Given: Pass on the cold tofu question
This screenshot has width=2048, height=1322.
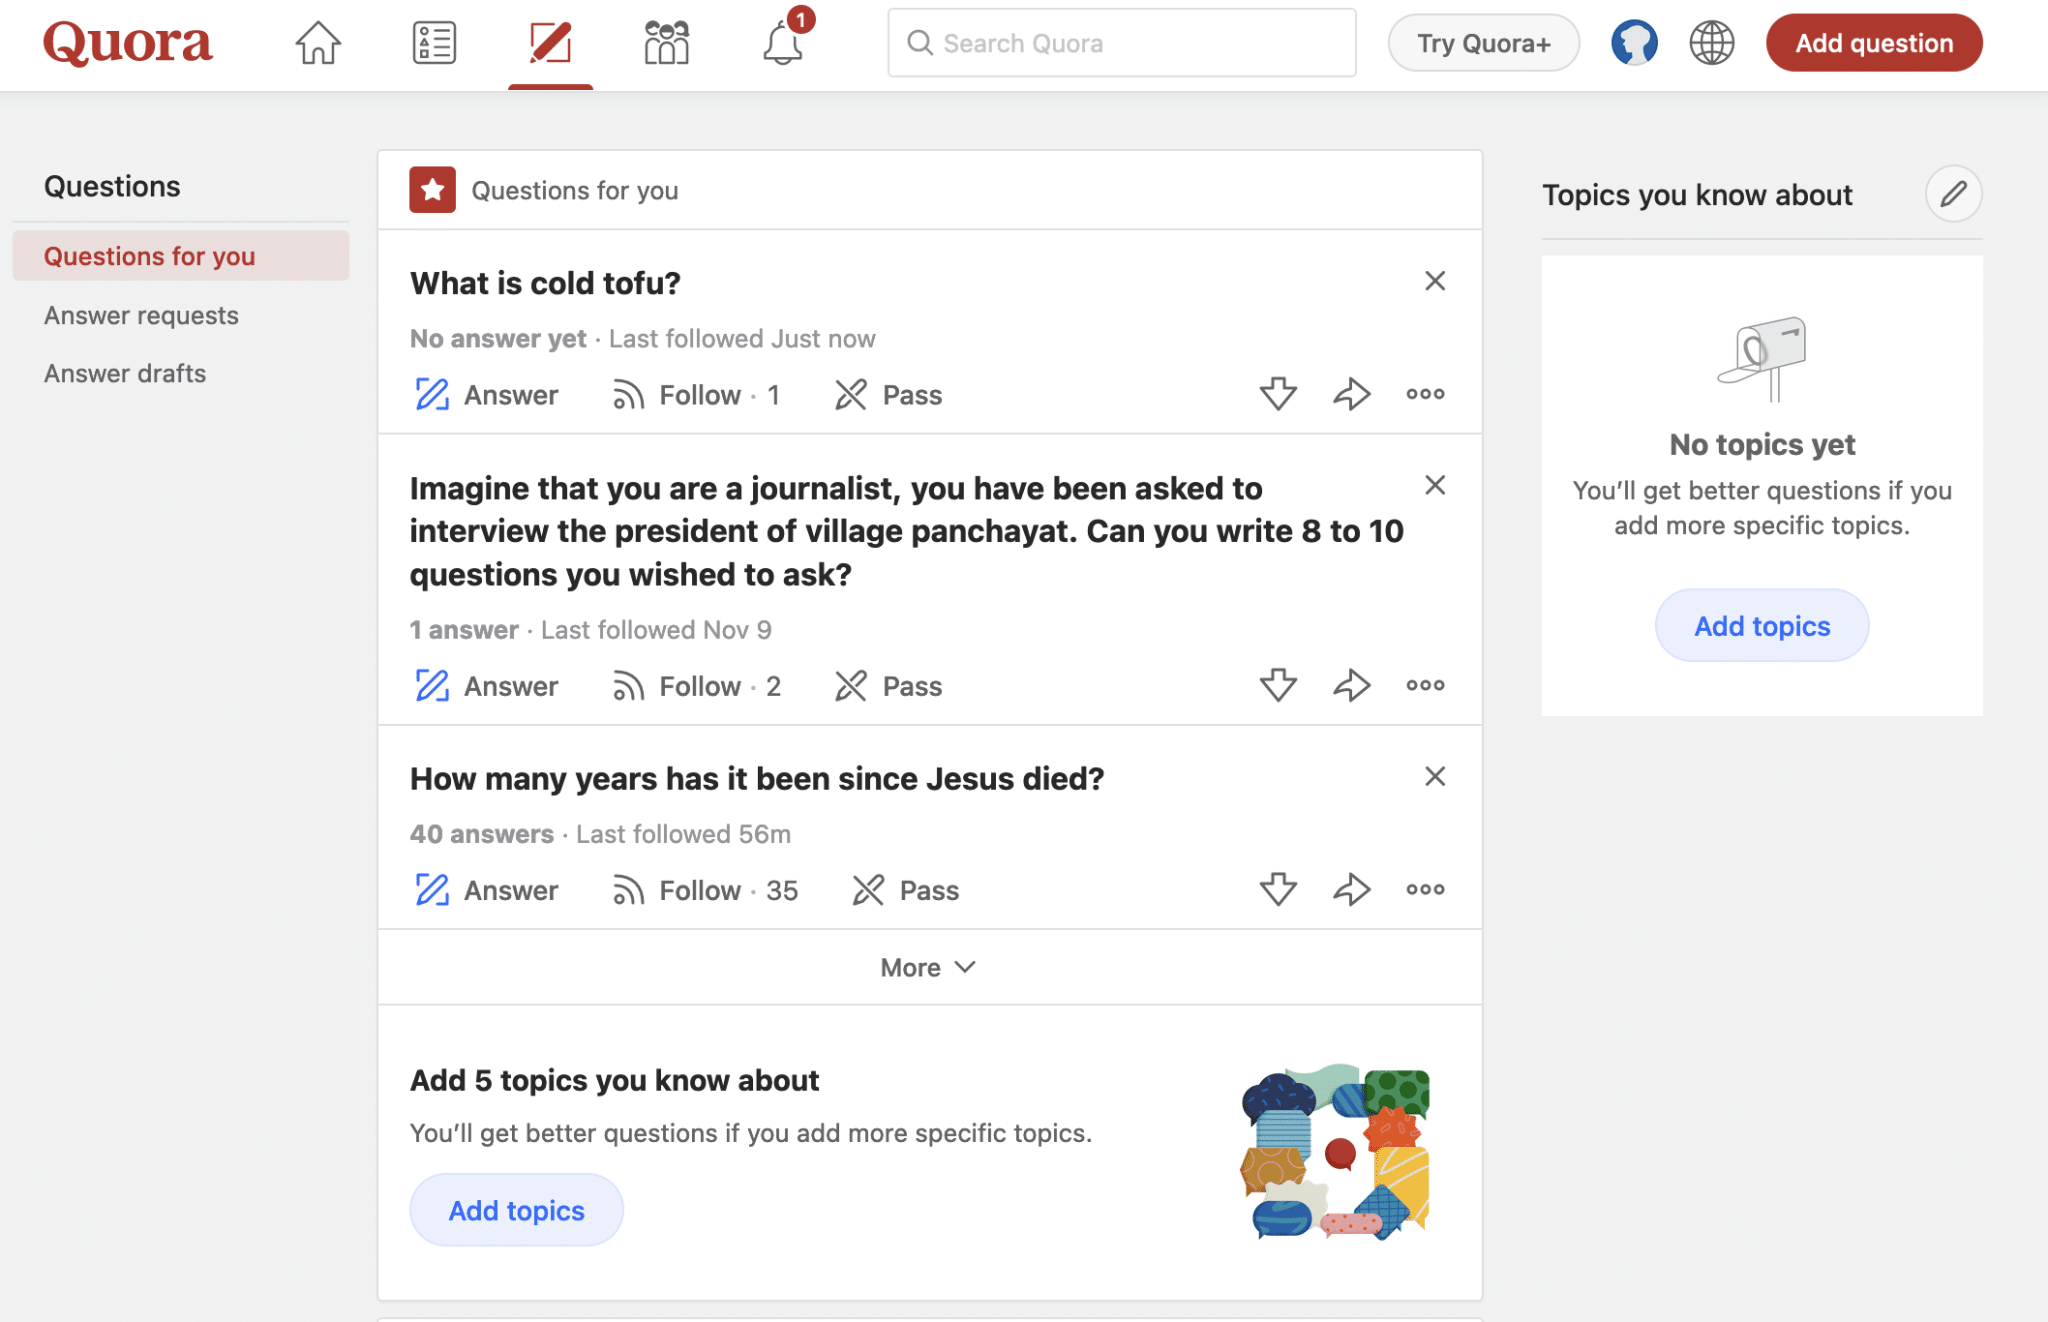Looking at the screenshot, I should (x=888, y=395).
